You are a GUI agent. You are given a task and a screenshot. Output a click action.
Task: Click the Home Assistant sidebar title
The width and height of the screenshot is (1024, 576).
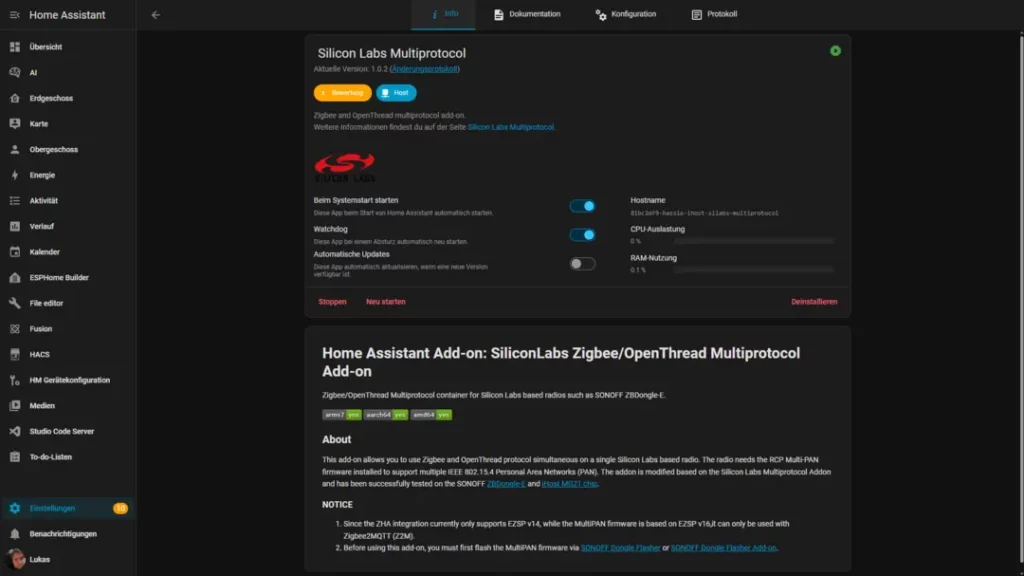click(67, 15)
